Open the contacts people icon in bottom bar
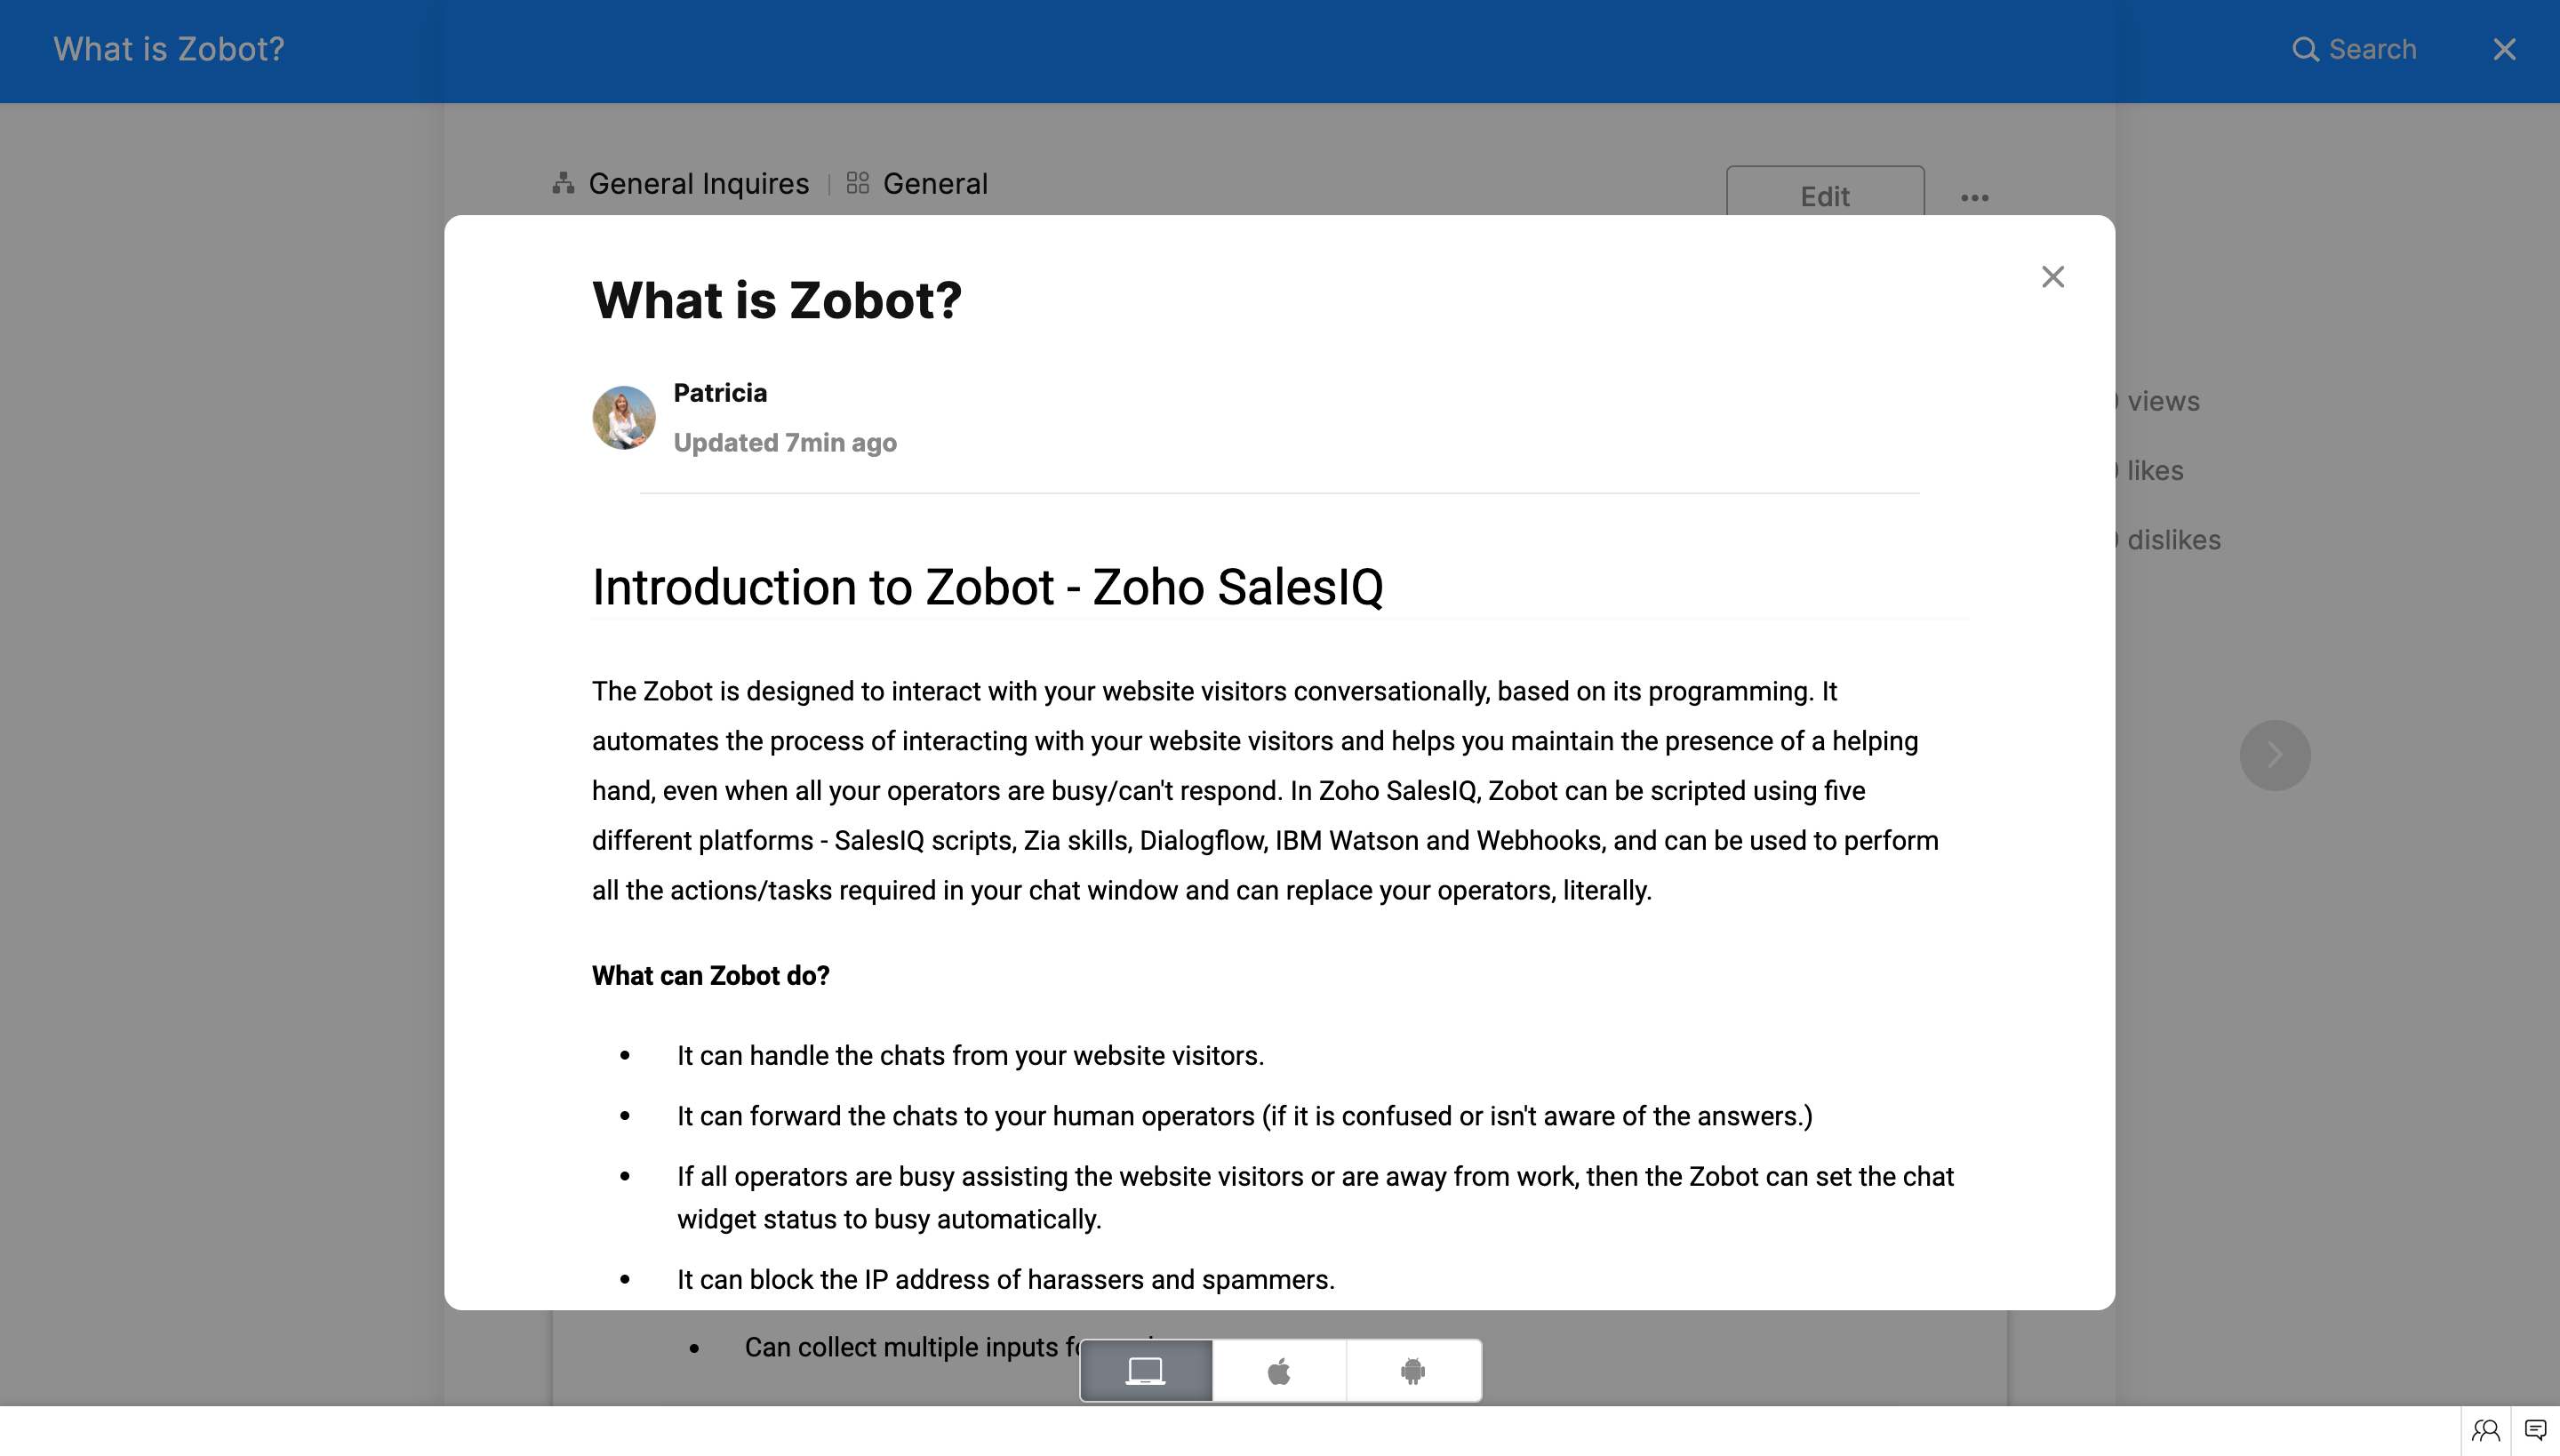The image size is (2560, 1456). point(2486,1430)
